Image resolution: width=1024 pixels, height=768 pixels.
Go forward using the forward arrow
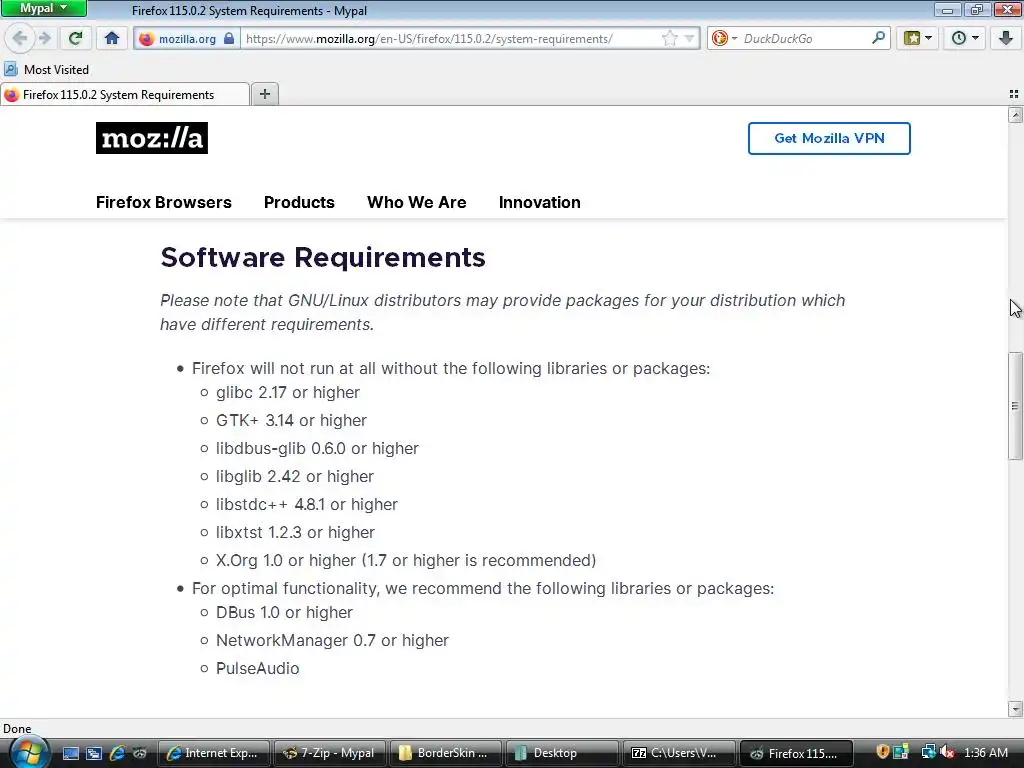44,39
